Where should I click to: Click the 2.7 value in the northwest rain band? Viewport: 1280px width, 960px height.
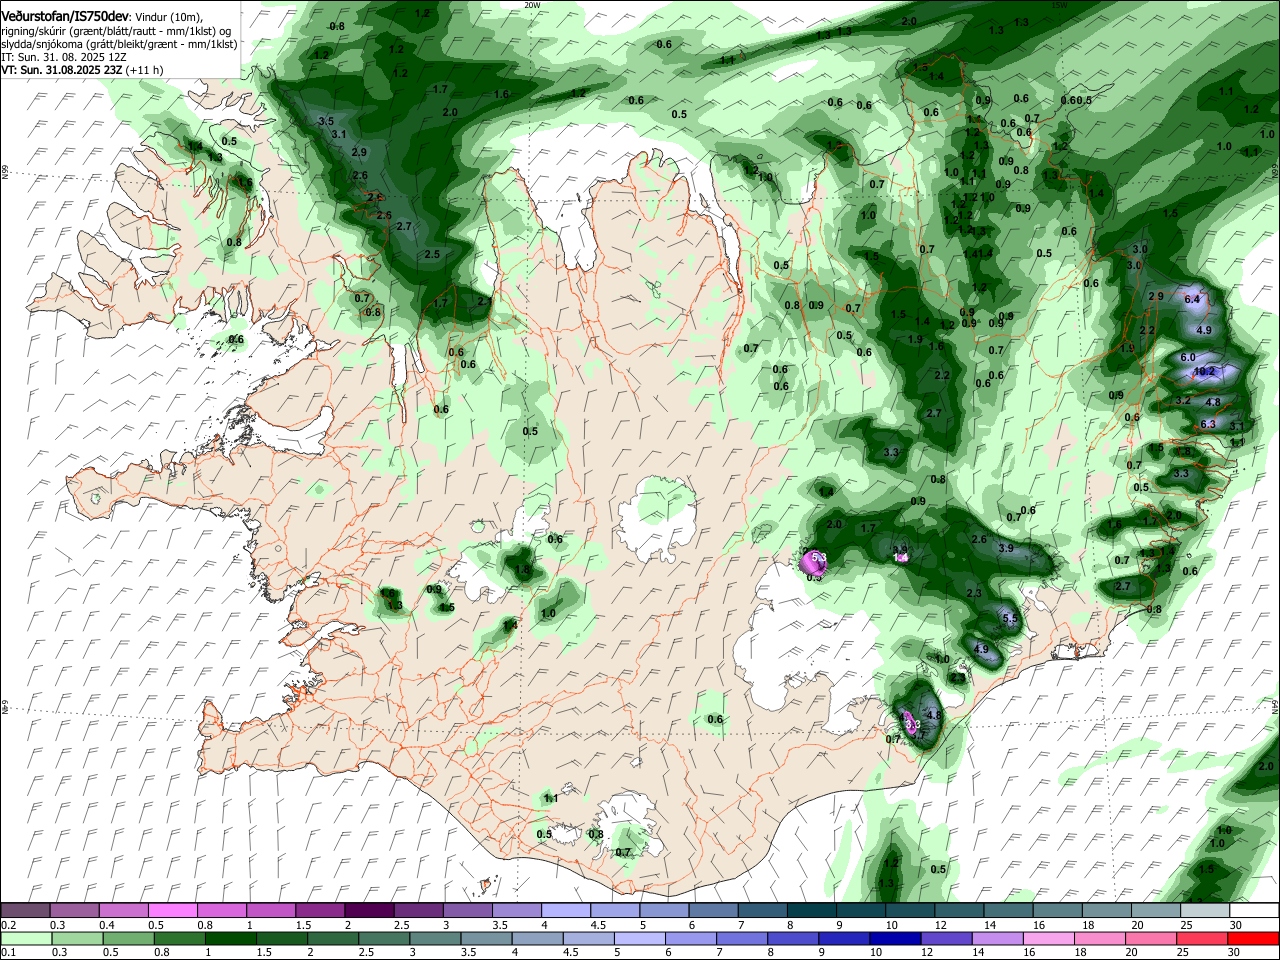(x=404, y=227)
